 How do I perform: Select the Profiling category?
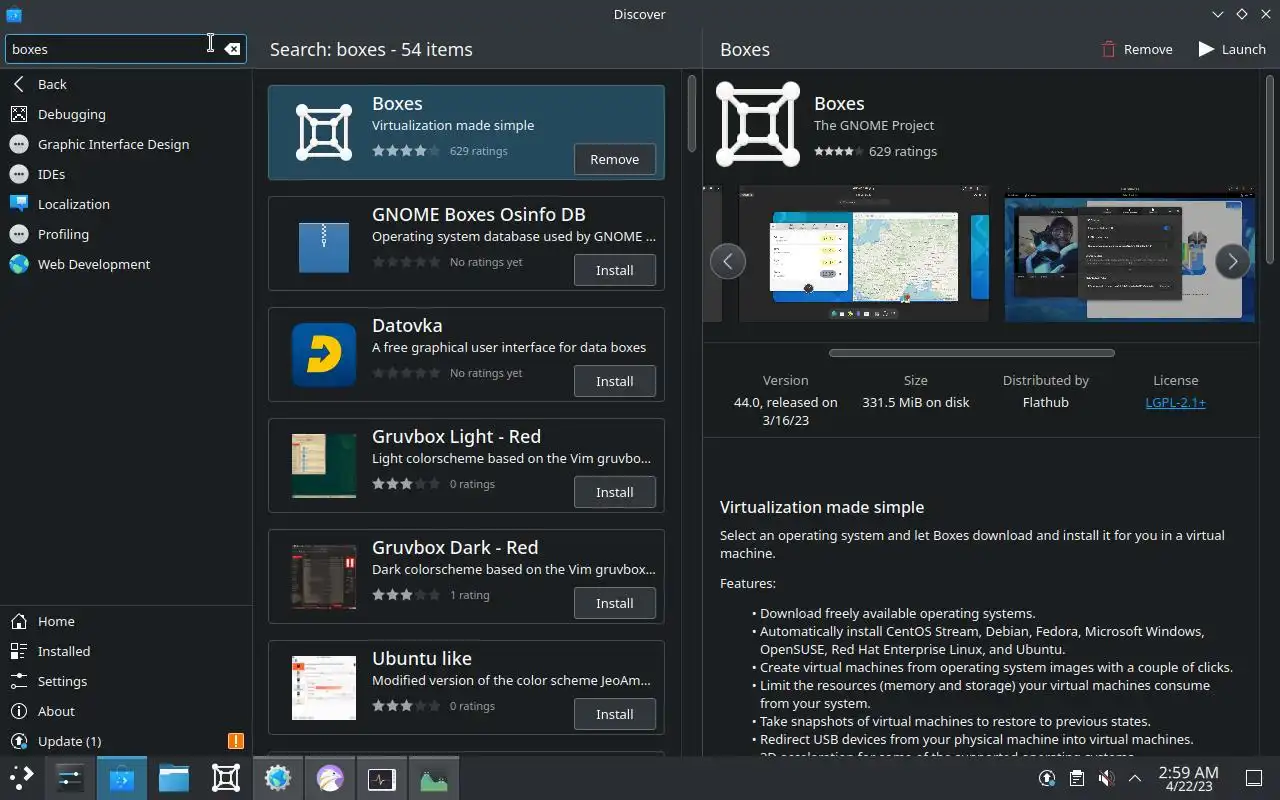[126, 234]
